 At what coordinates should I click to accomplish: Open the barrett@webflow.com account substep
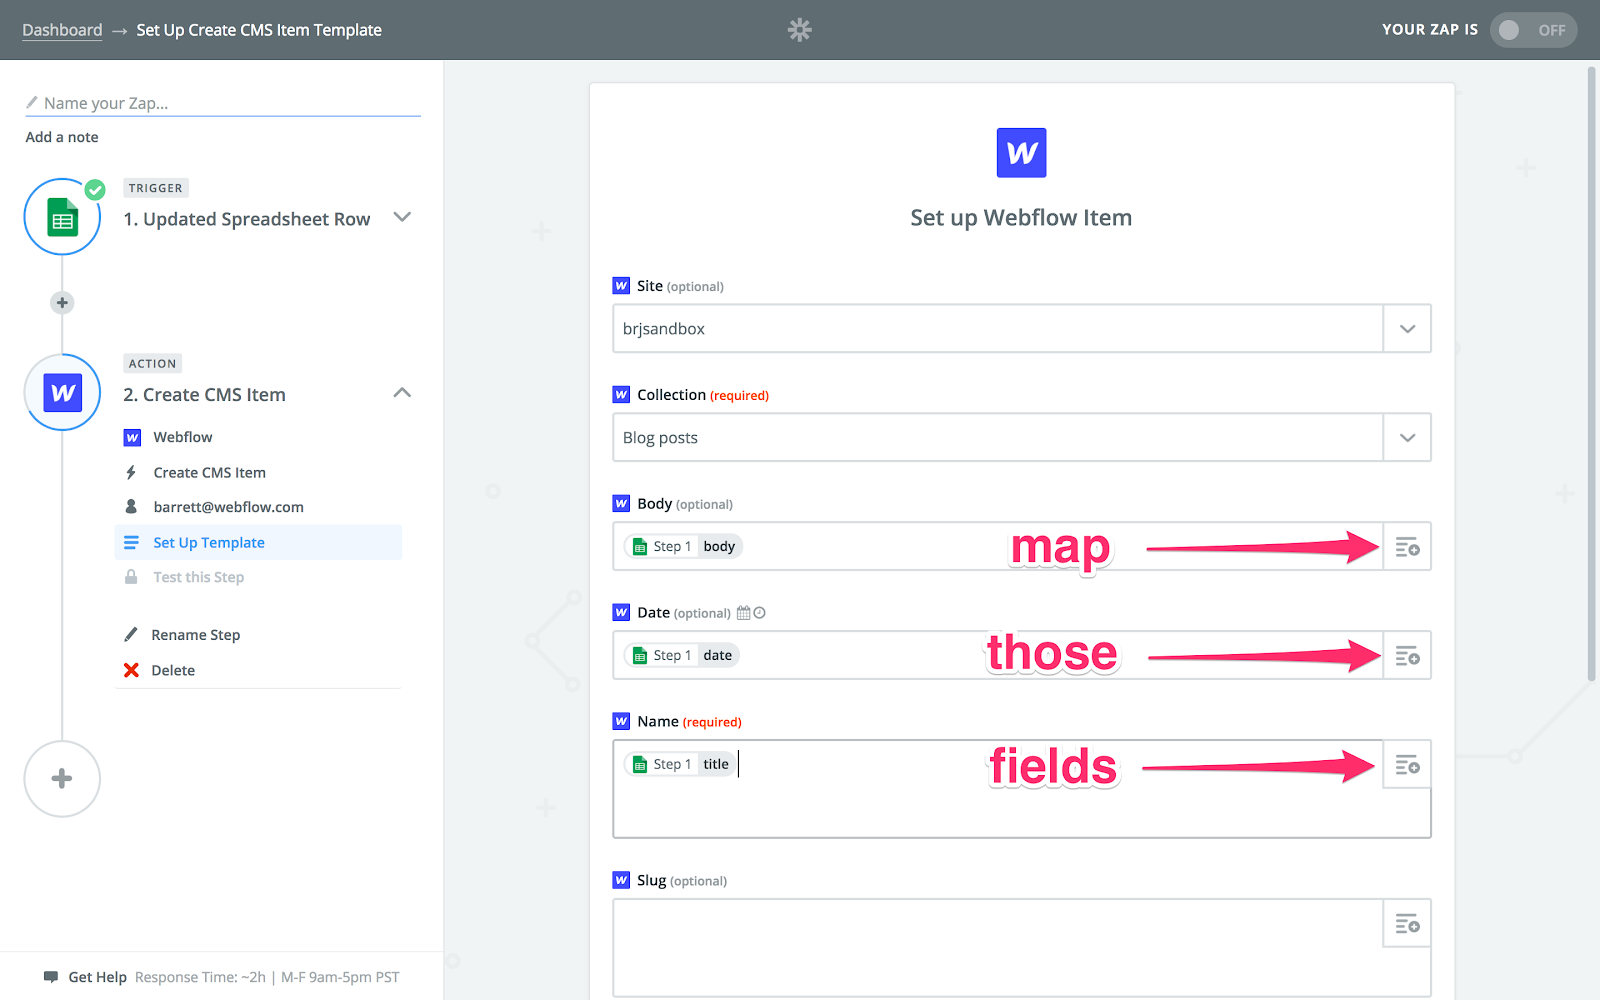coord(228,507)
